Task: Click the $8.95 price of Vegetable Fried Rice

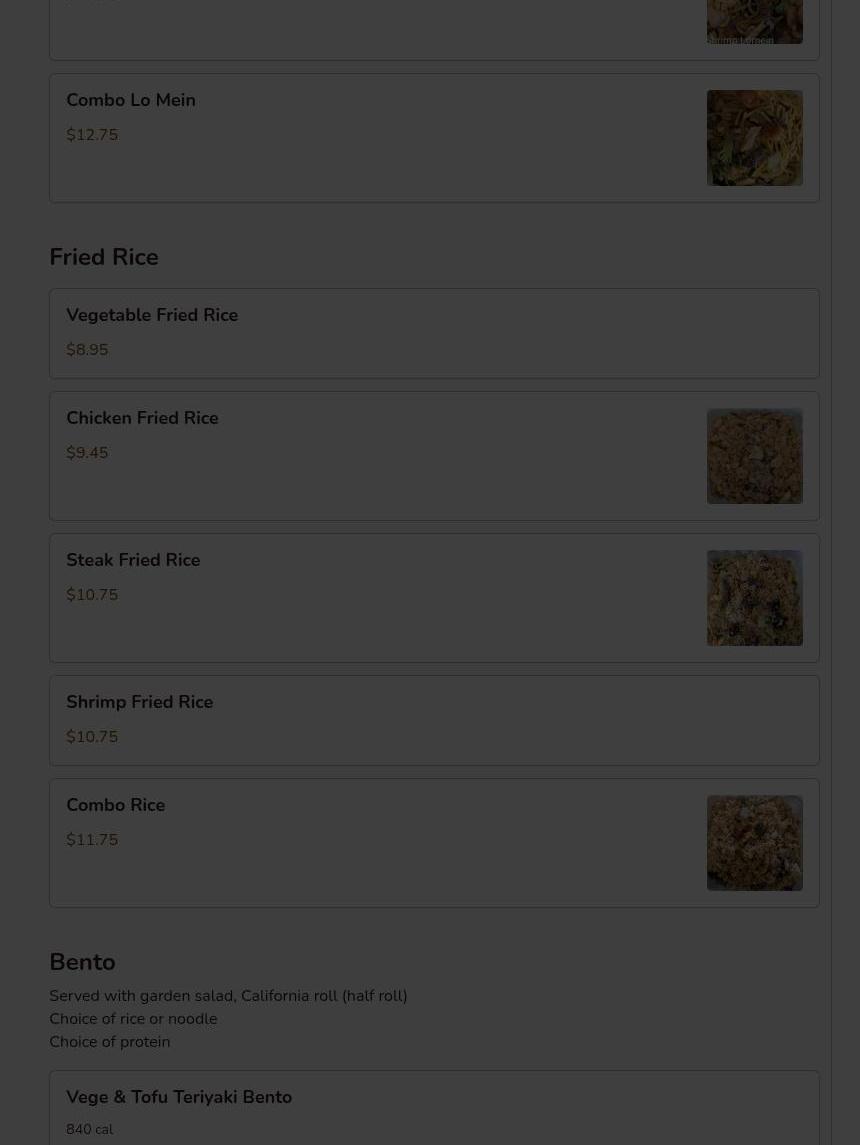Action: click(87, 350)
